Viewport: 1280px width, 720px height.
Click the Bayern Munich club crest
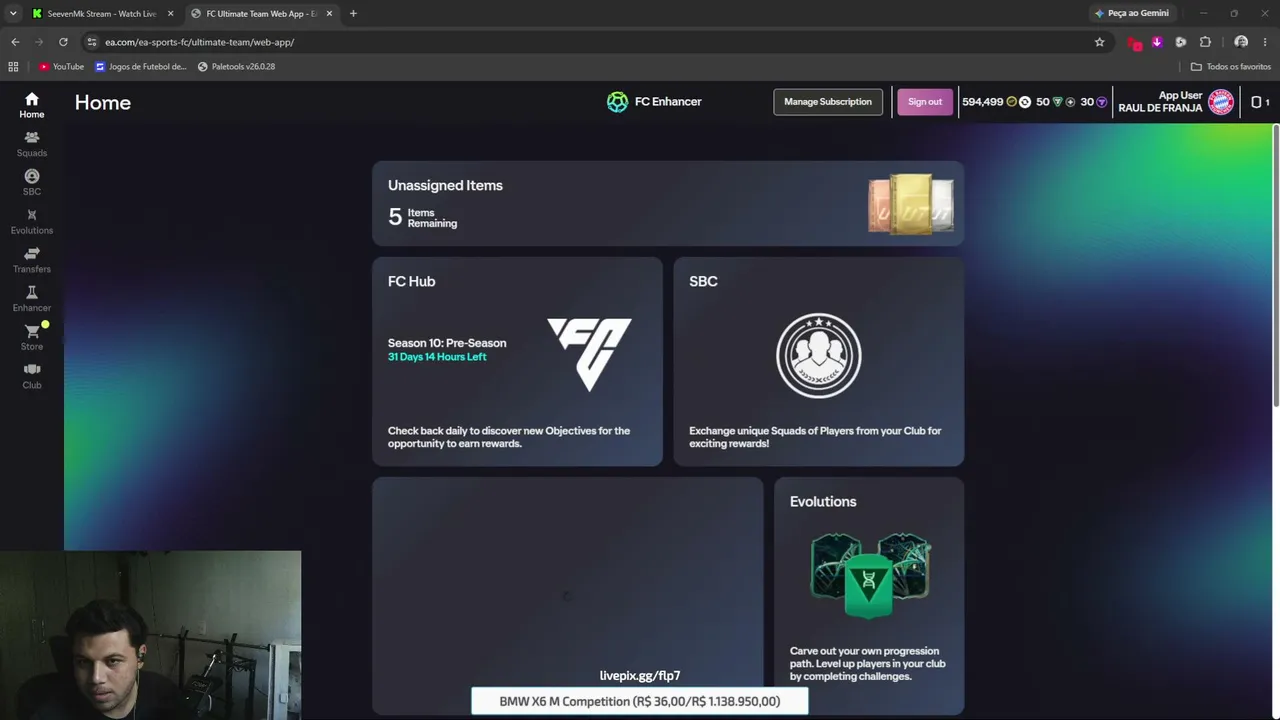coord(1221,102)
